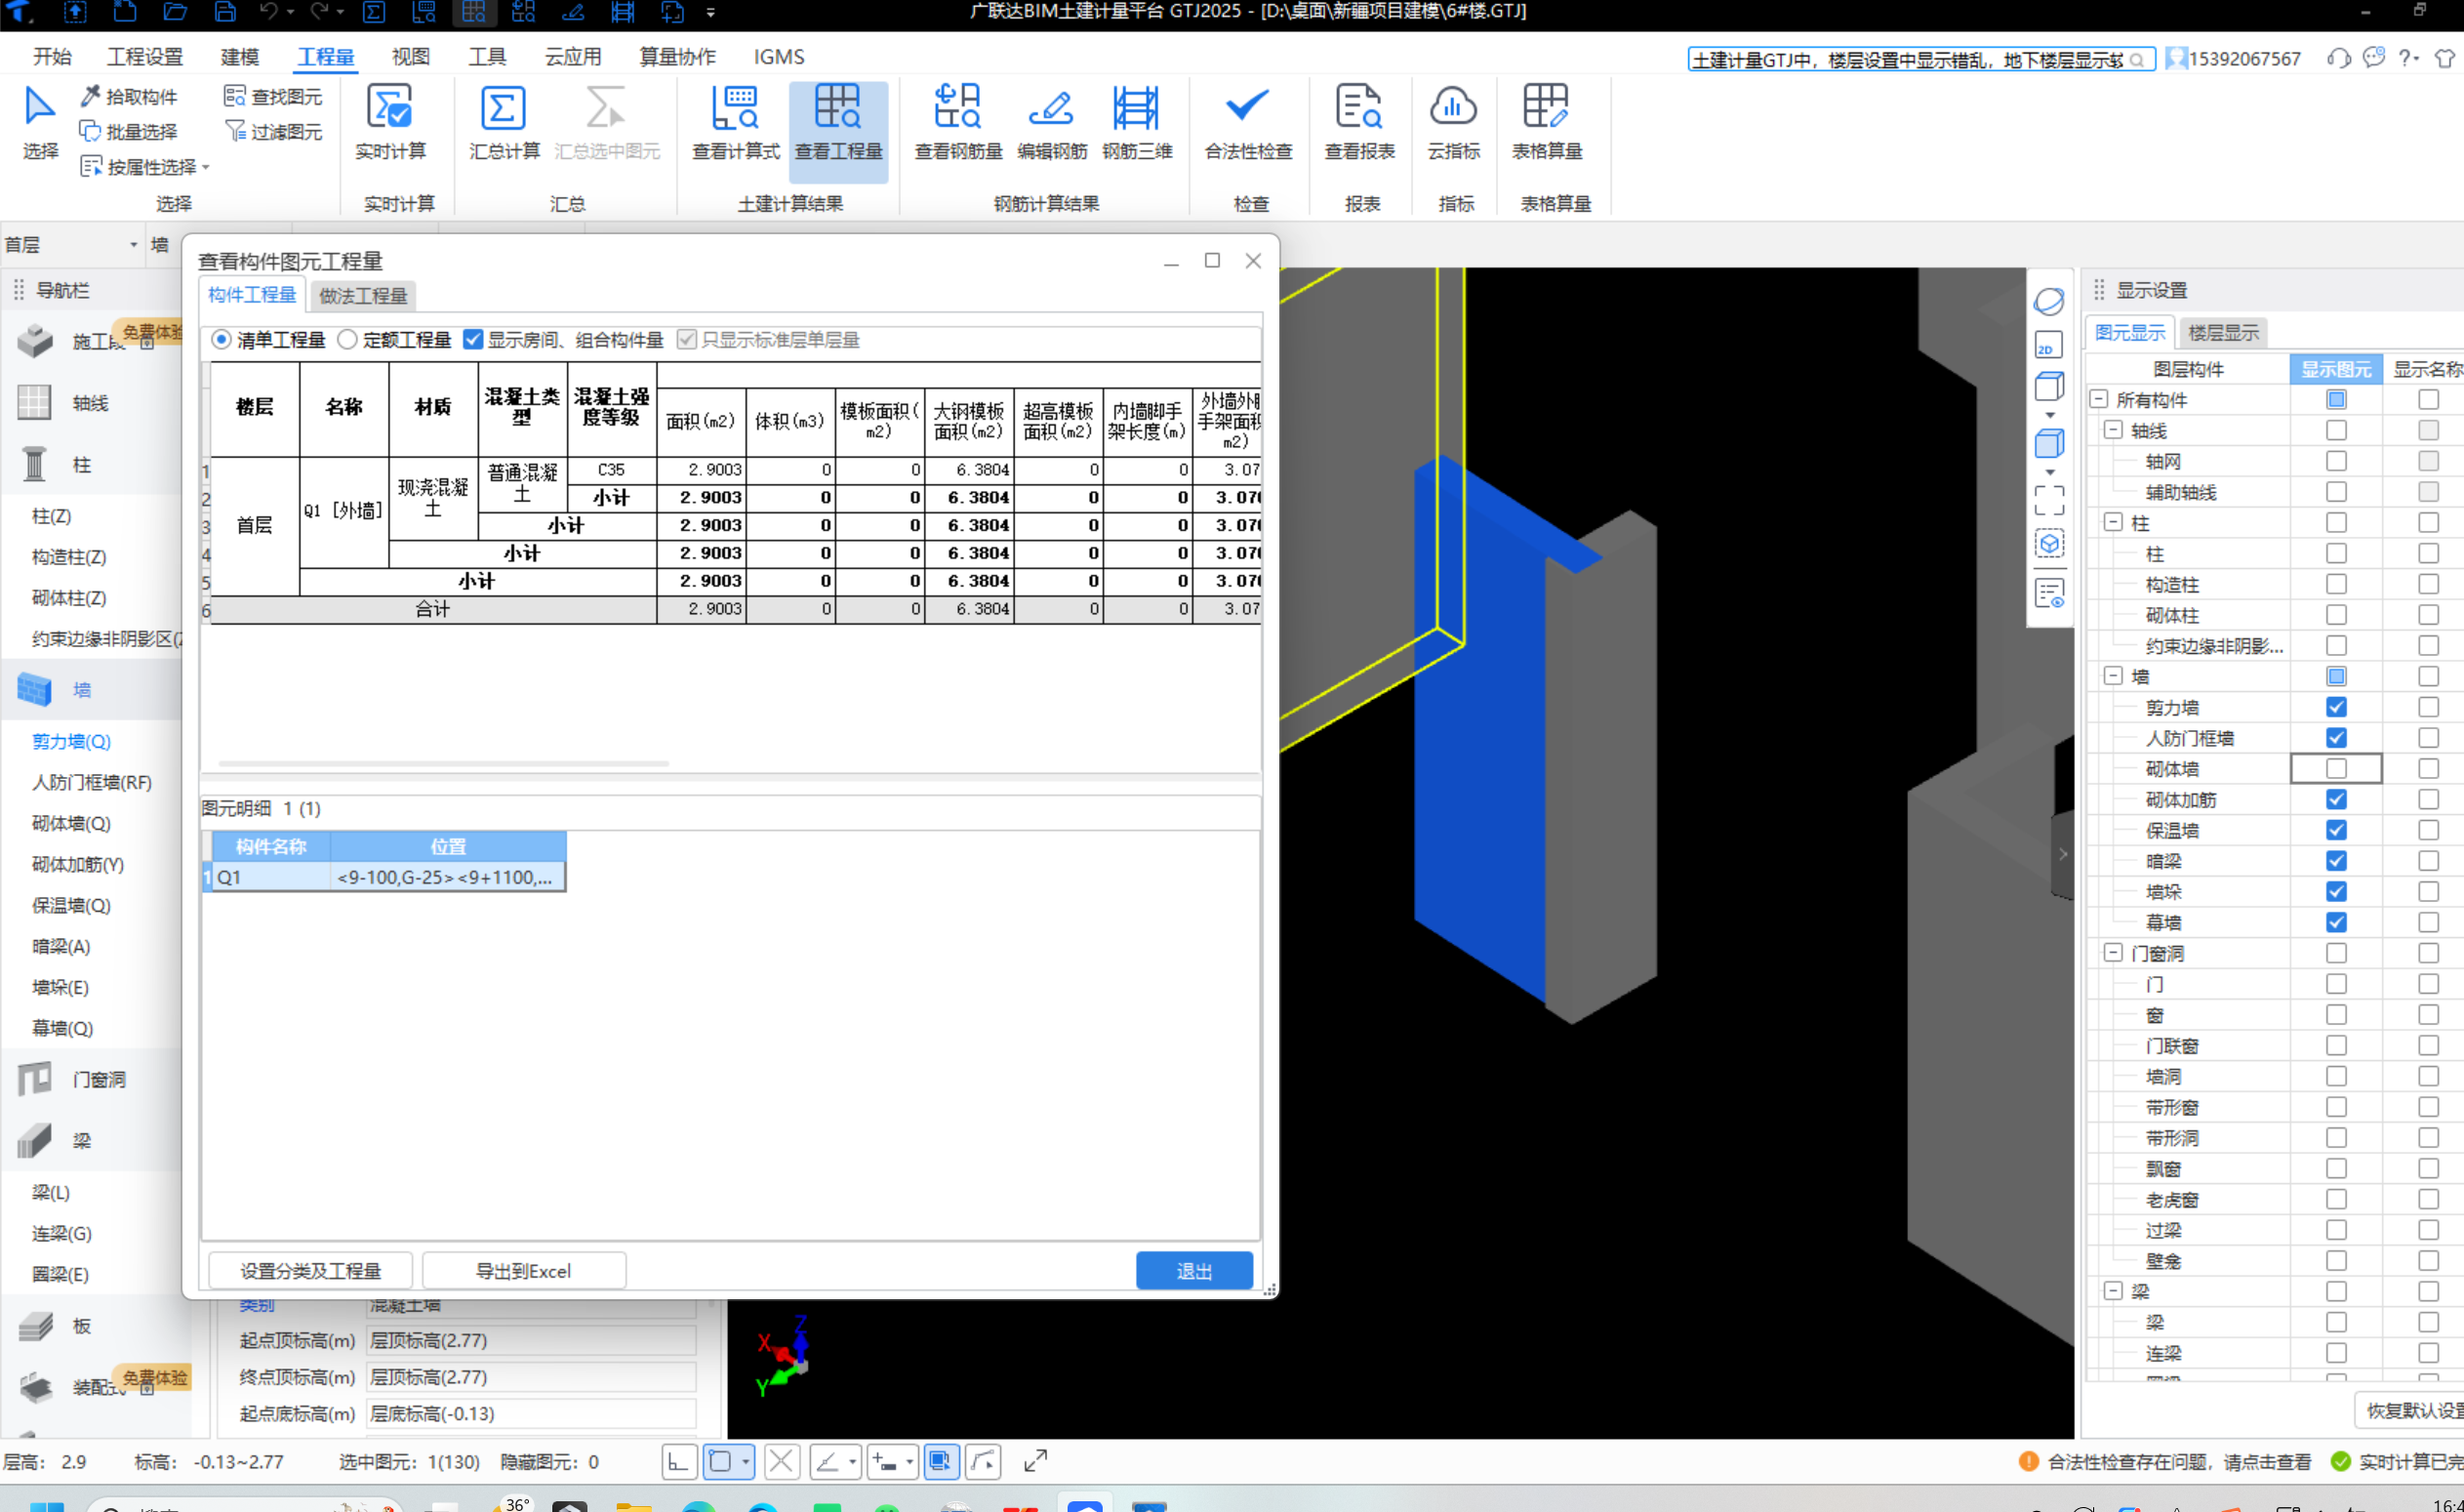Collapse the 所有构件 tree node

coord(2098,399)
